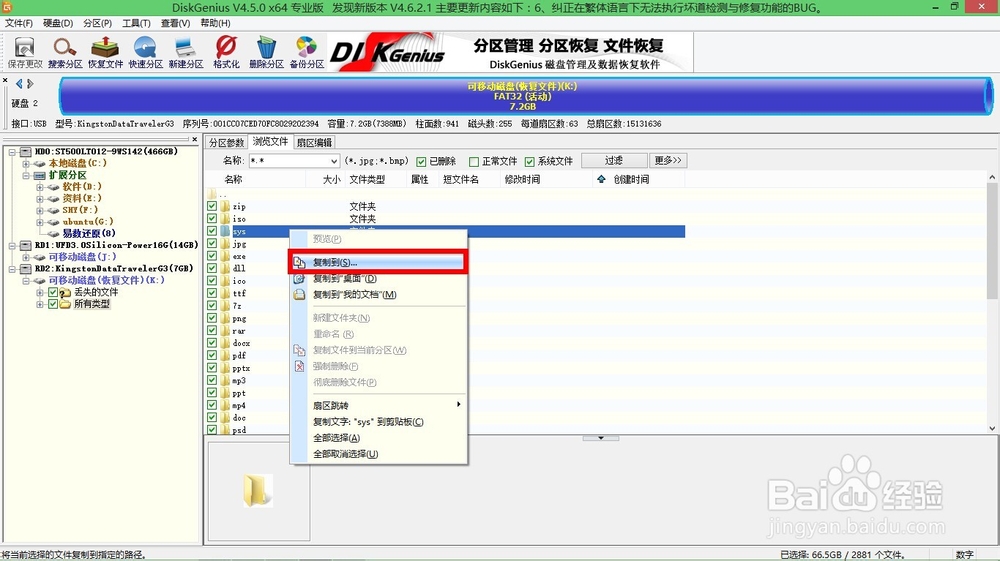
Task: Click the exe folder icon
Action: (x=225, y=256)
